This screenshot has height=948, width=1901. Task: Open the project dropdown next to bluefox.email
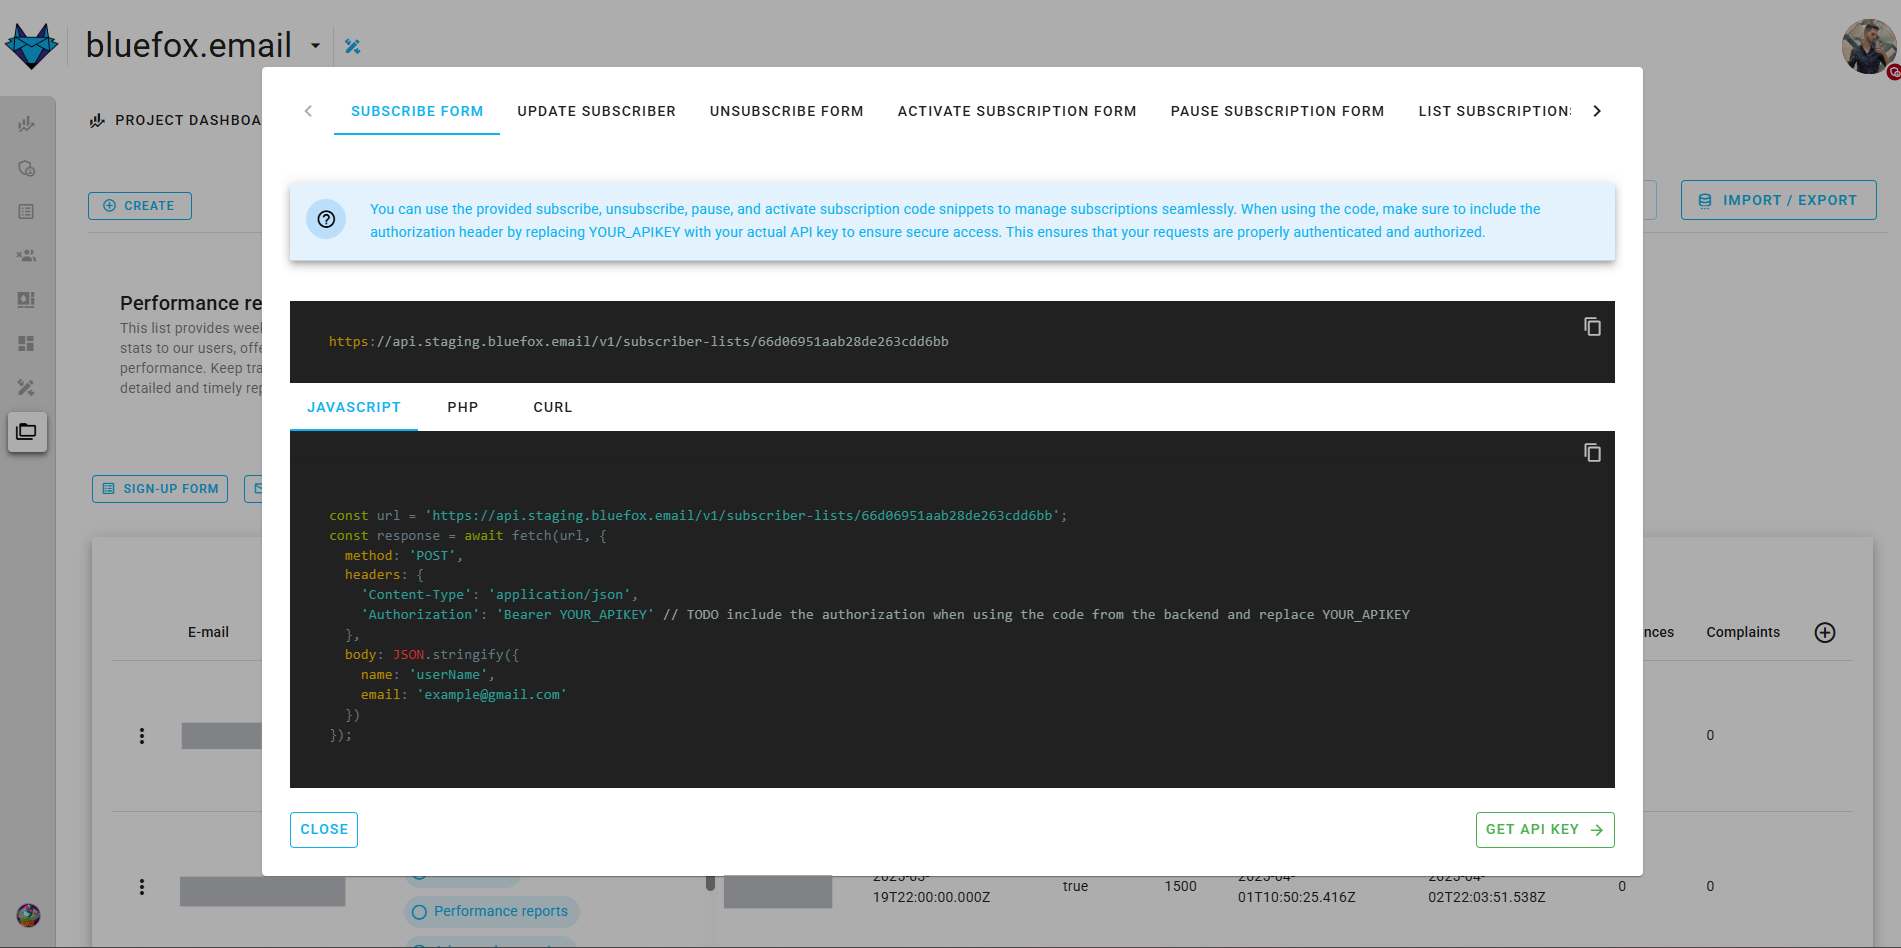coord(315,46)
